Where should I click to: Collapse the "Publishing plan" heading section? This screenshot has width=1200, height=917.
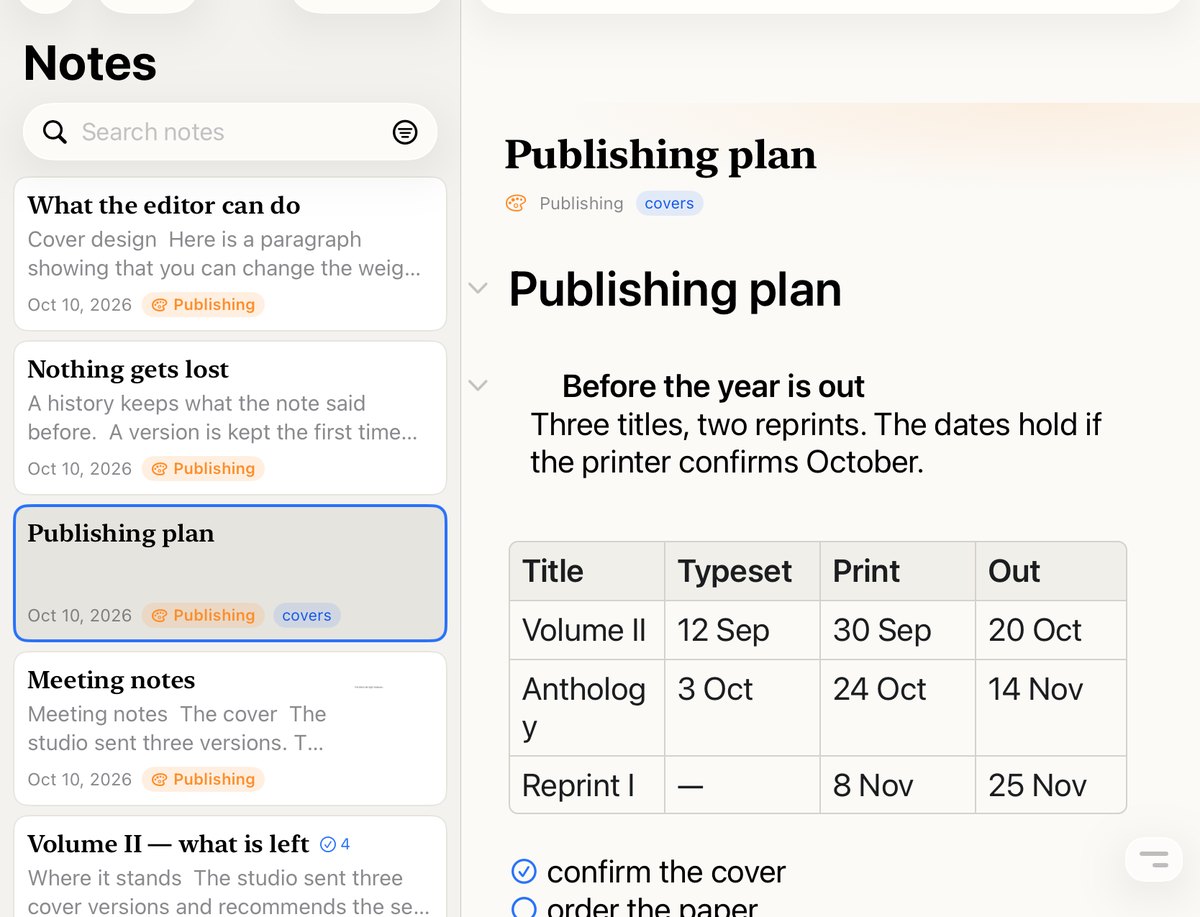click(x=478, y=288)
